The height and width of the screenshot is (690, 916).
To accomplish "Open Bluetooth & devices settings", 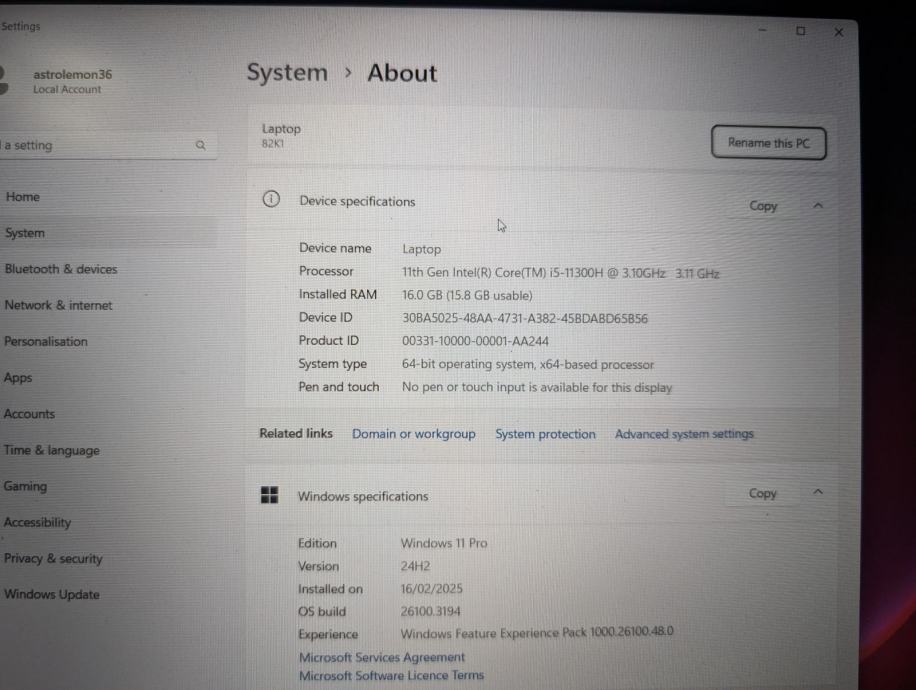I will (x=61, y=269).
